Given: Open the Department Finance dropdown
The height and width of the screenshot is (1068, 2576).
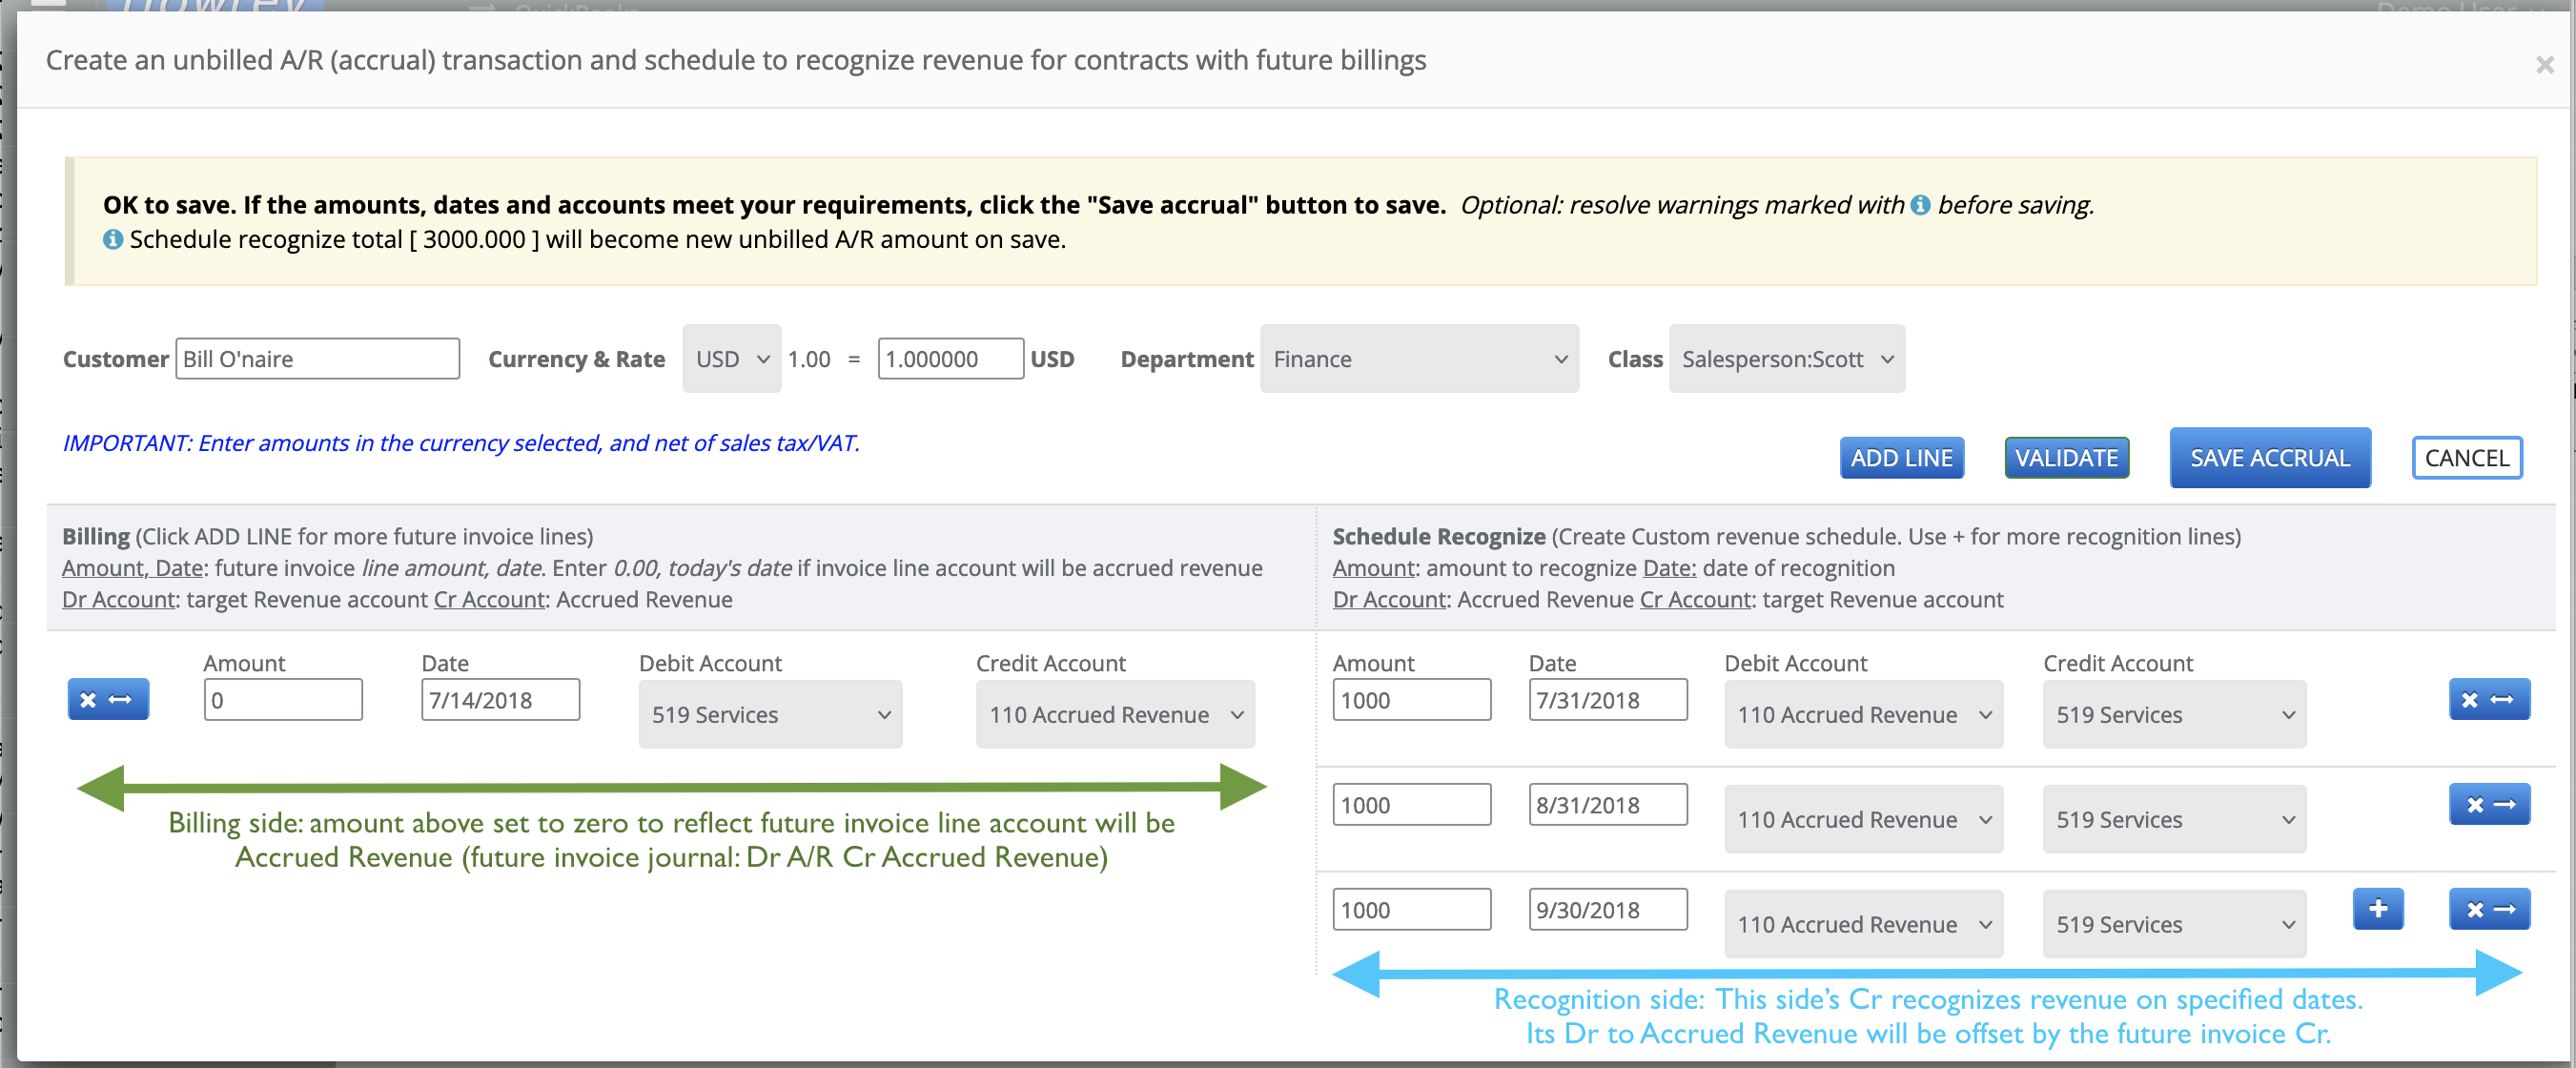Looking at the screenshot, I should coord(1418,359).
